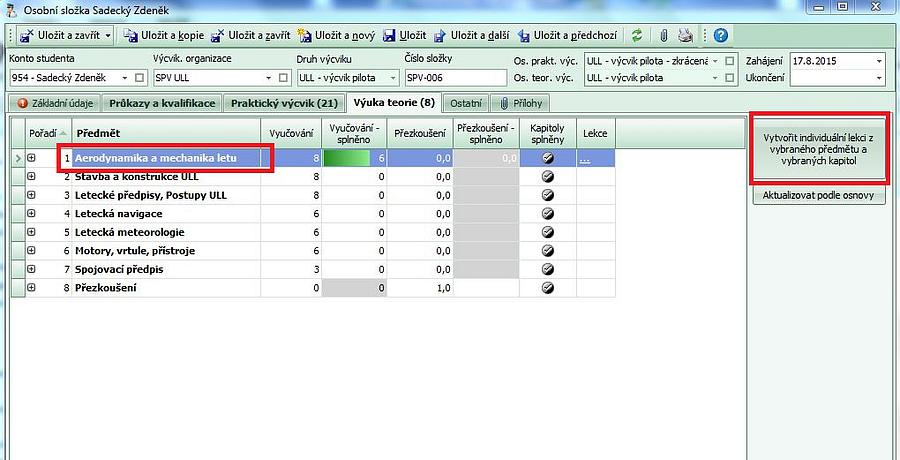
Task: Switch to 'Praktický výcvik (21)' tab
Action: tap(285, 103)
